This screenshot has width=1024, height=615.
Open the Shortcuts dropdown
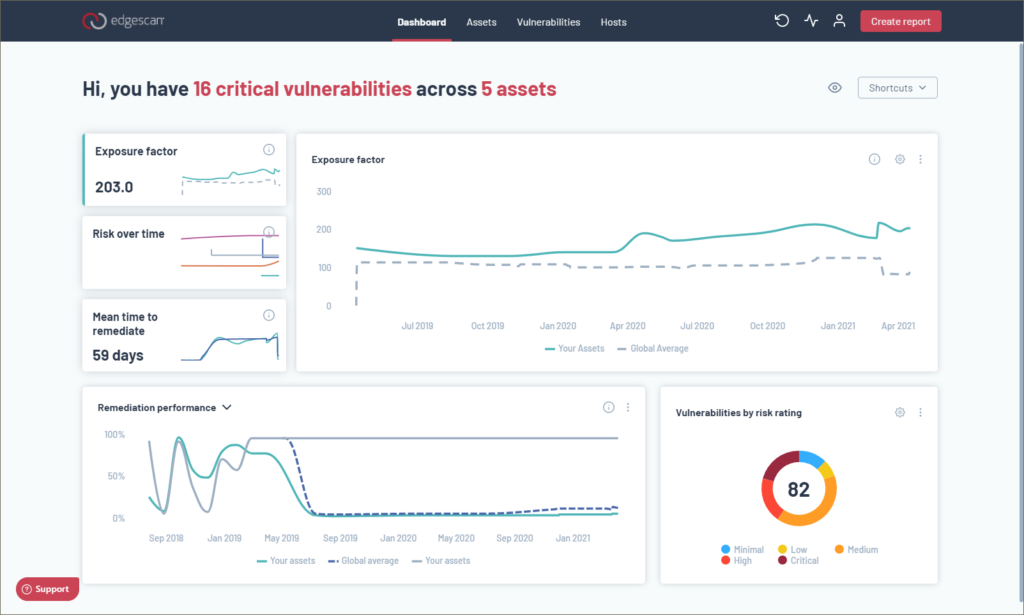click(x=897, y=87)
